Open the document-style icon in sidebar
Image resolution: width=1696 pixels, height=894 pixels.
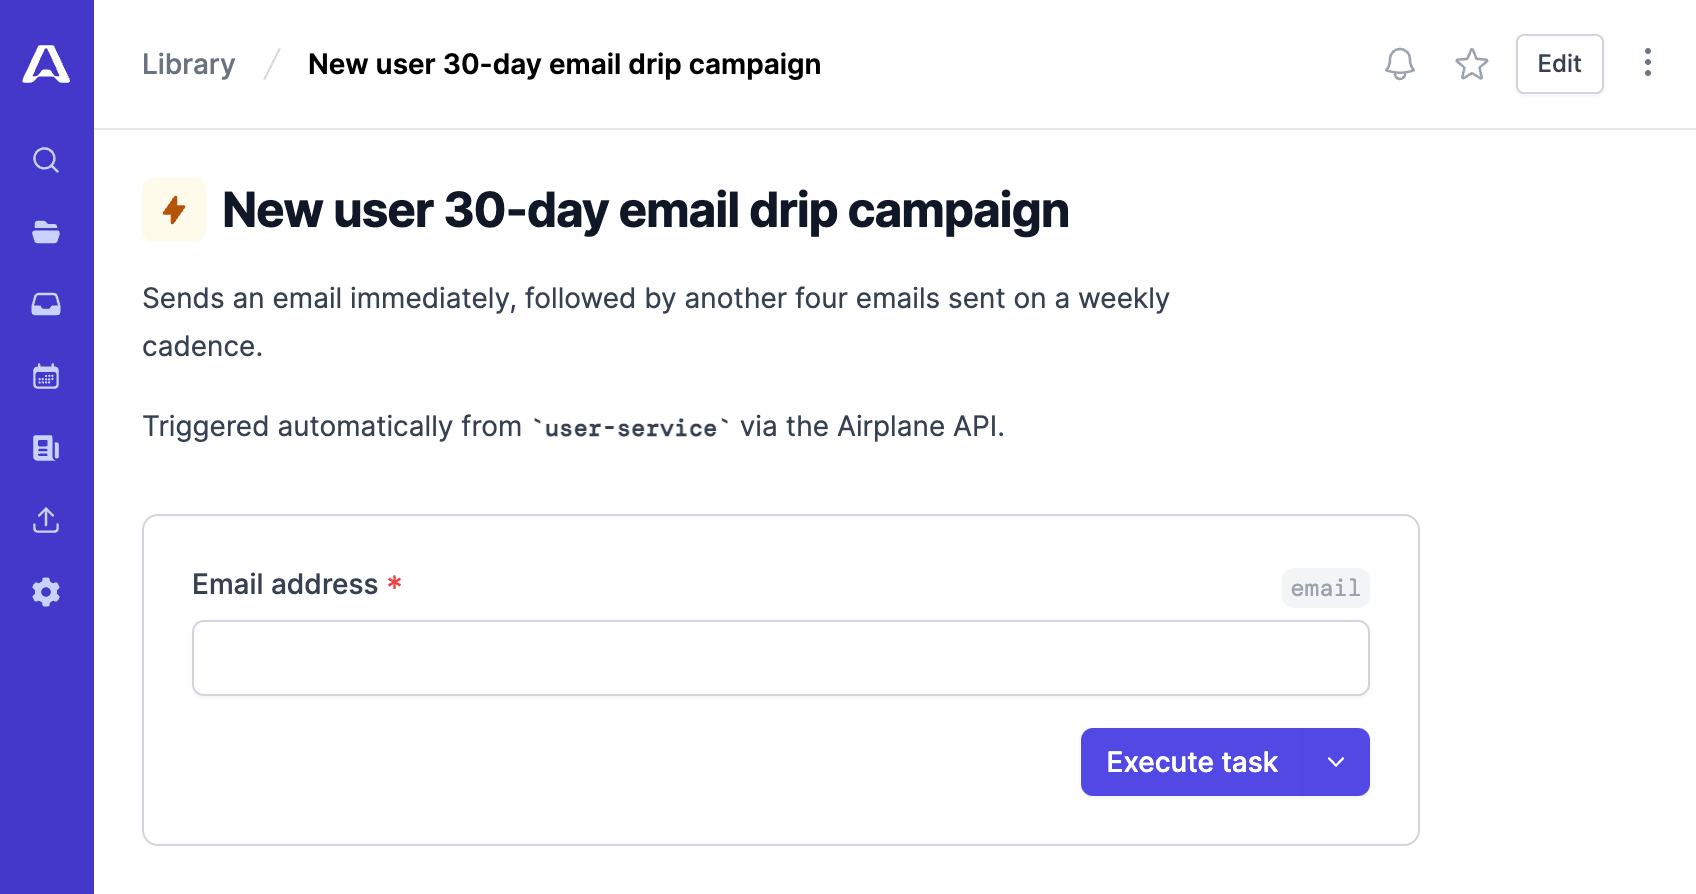tap(46, 448)
